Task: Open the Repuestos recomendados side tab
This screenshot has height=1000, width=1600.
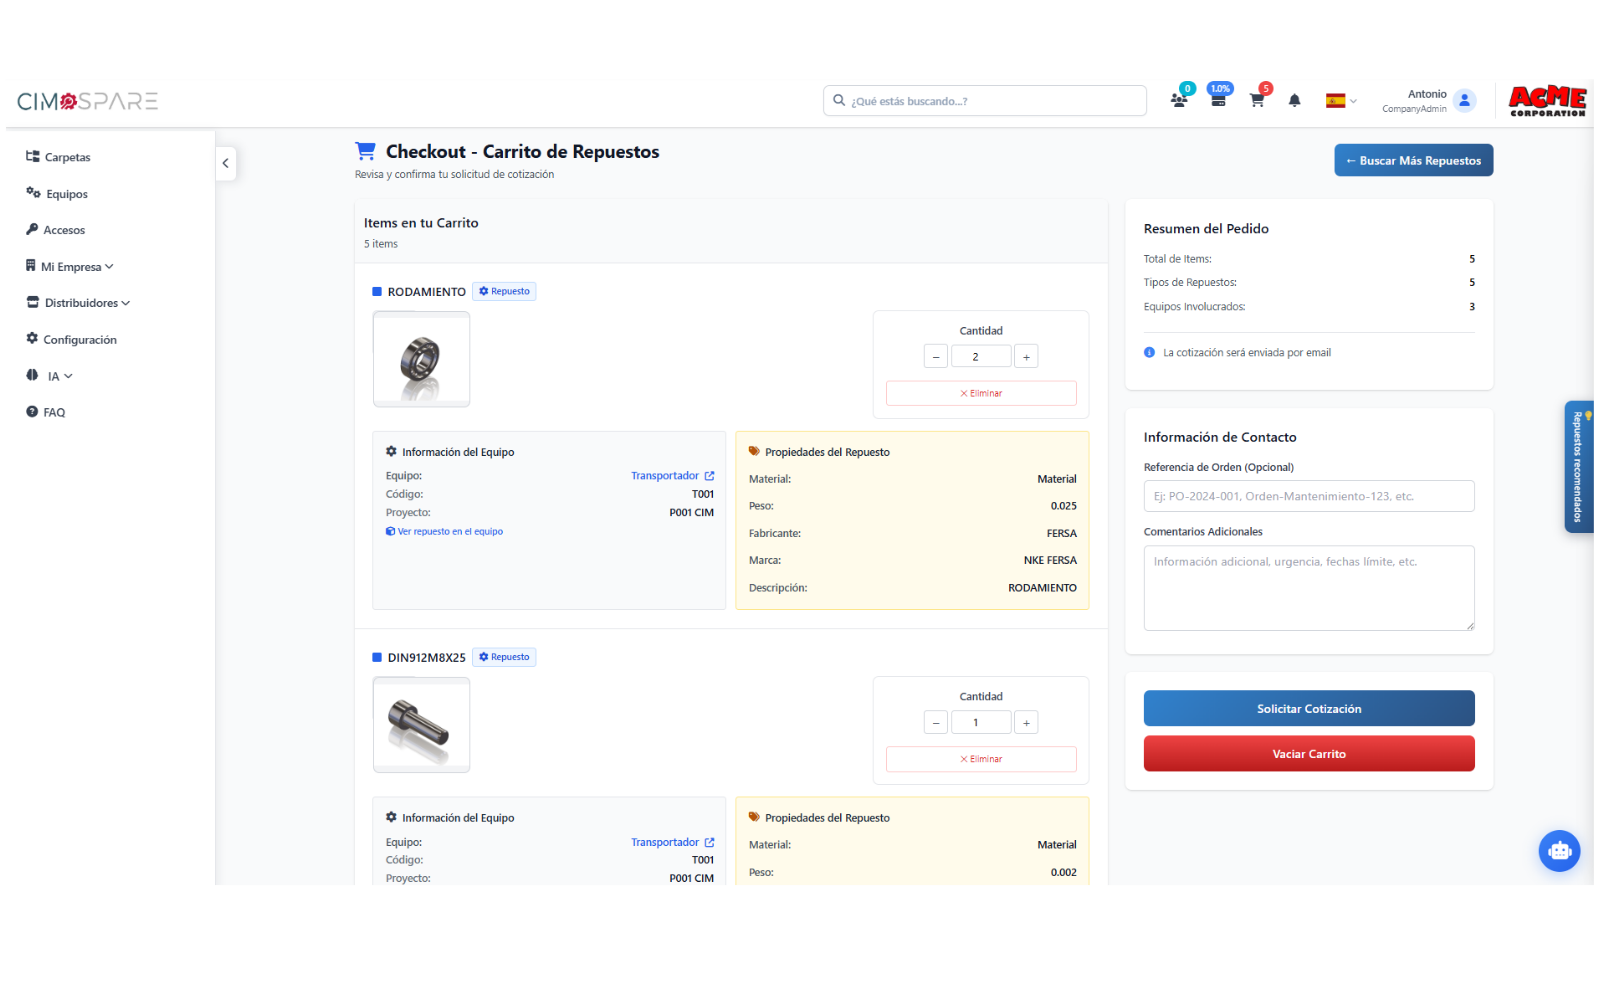Action: pyautogui.click(x=1579, y=467)
